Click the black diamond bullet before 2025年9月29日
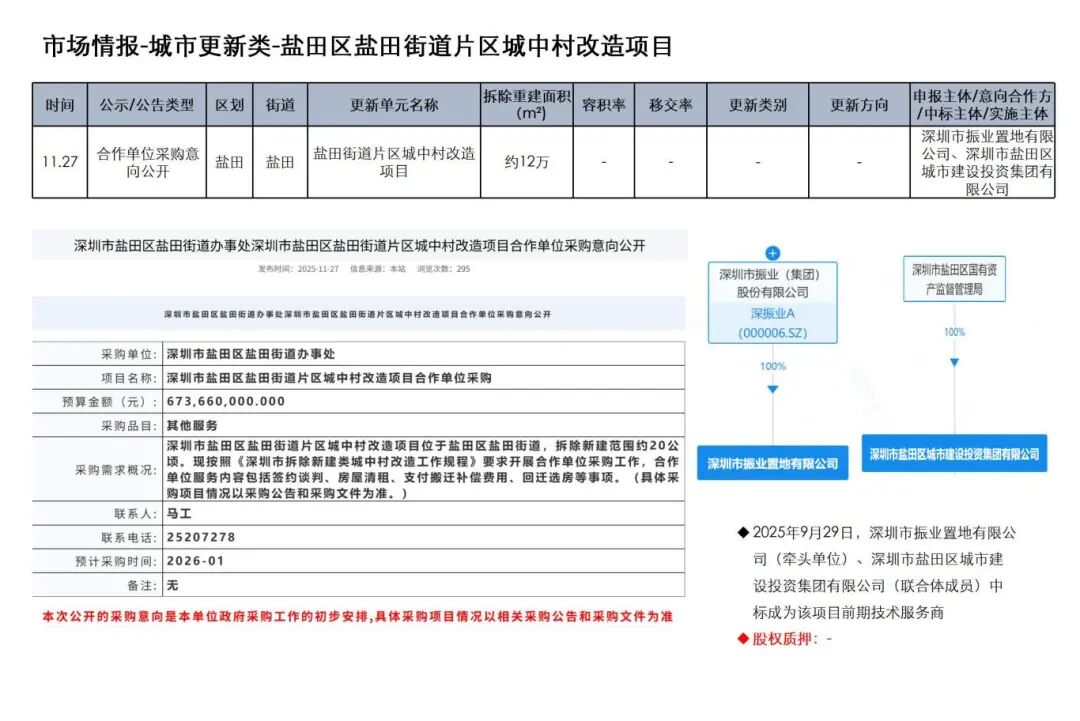This screenshot has height=721, width=1080. pos(743,533)
